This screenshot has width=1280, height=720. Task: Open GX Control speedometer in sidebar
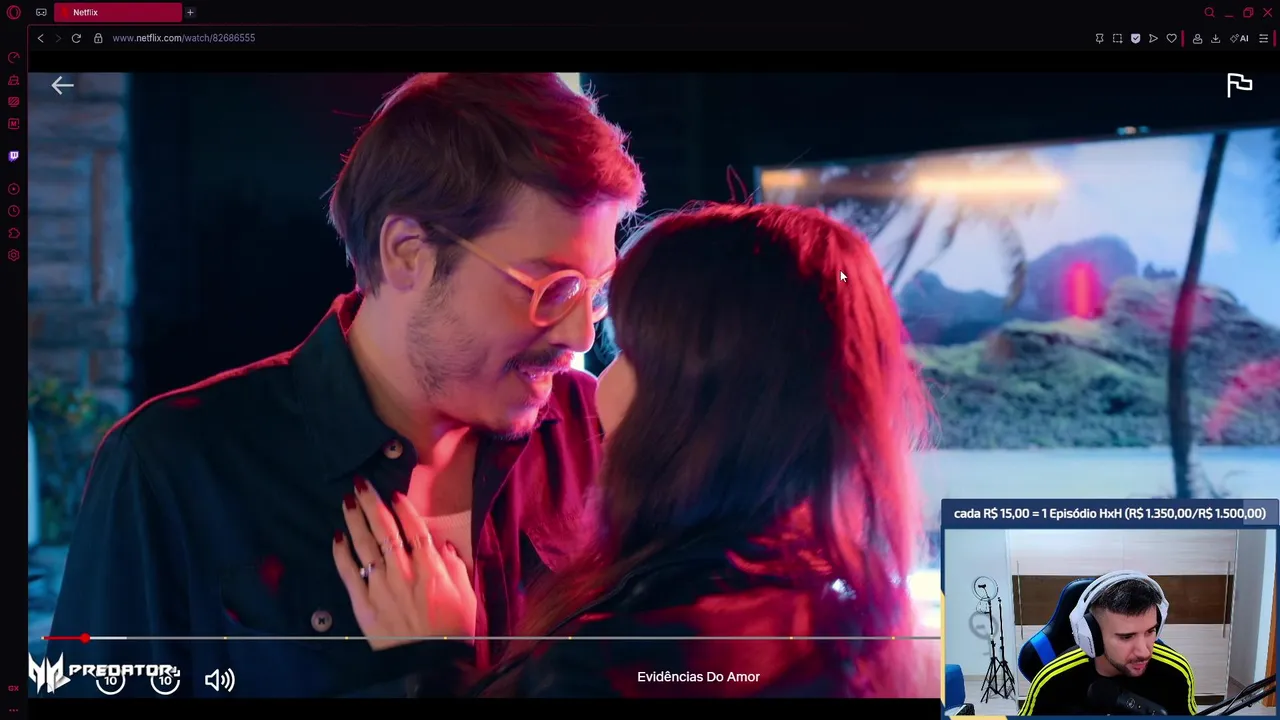click(x=13, y=58)
